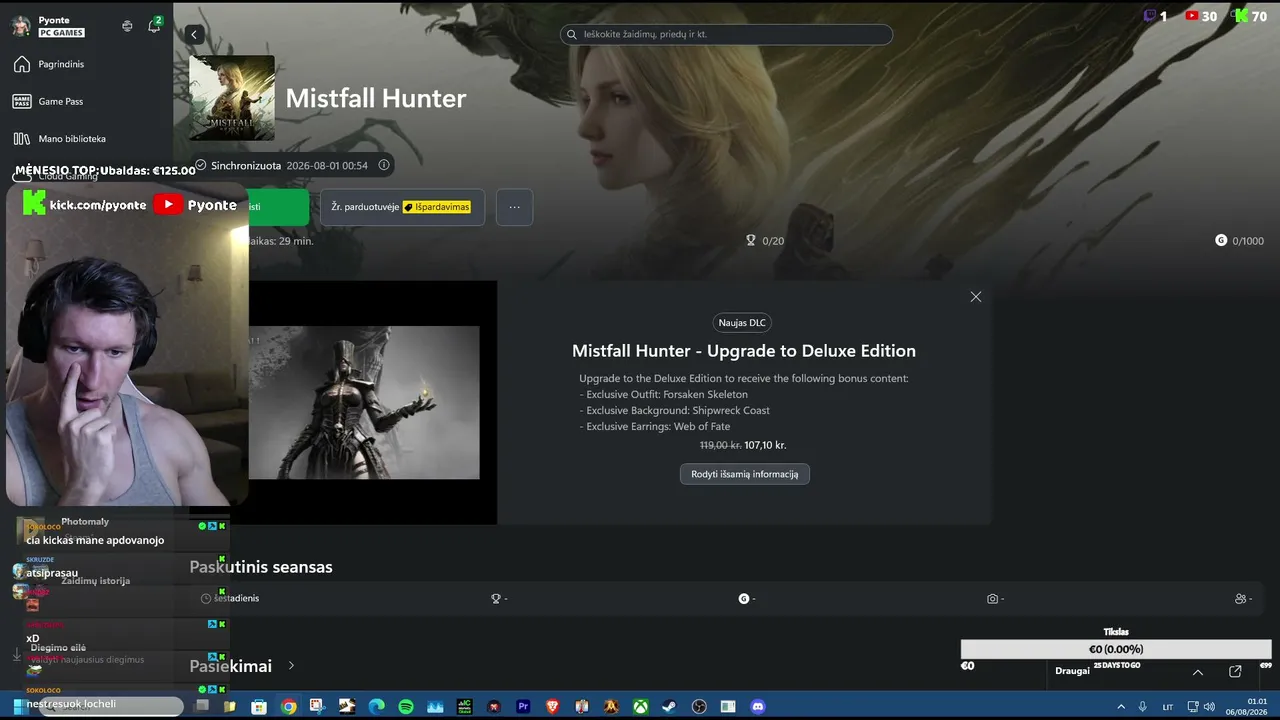The height and width of the screenshot is (720, 1280).
Task: Click the Gamerscore 0/1000 icon
Action: [x=1221, y=241]
